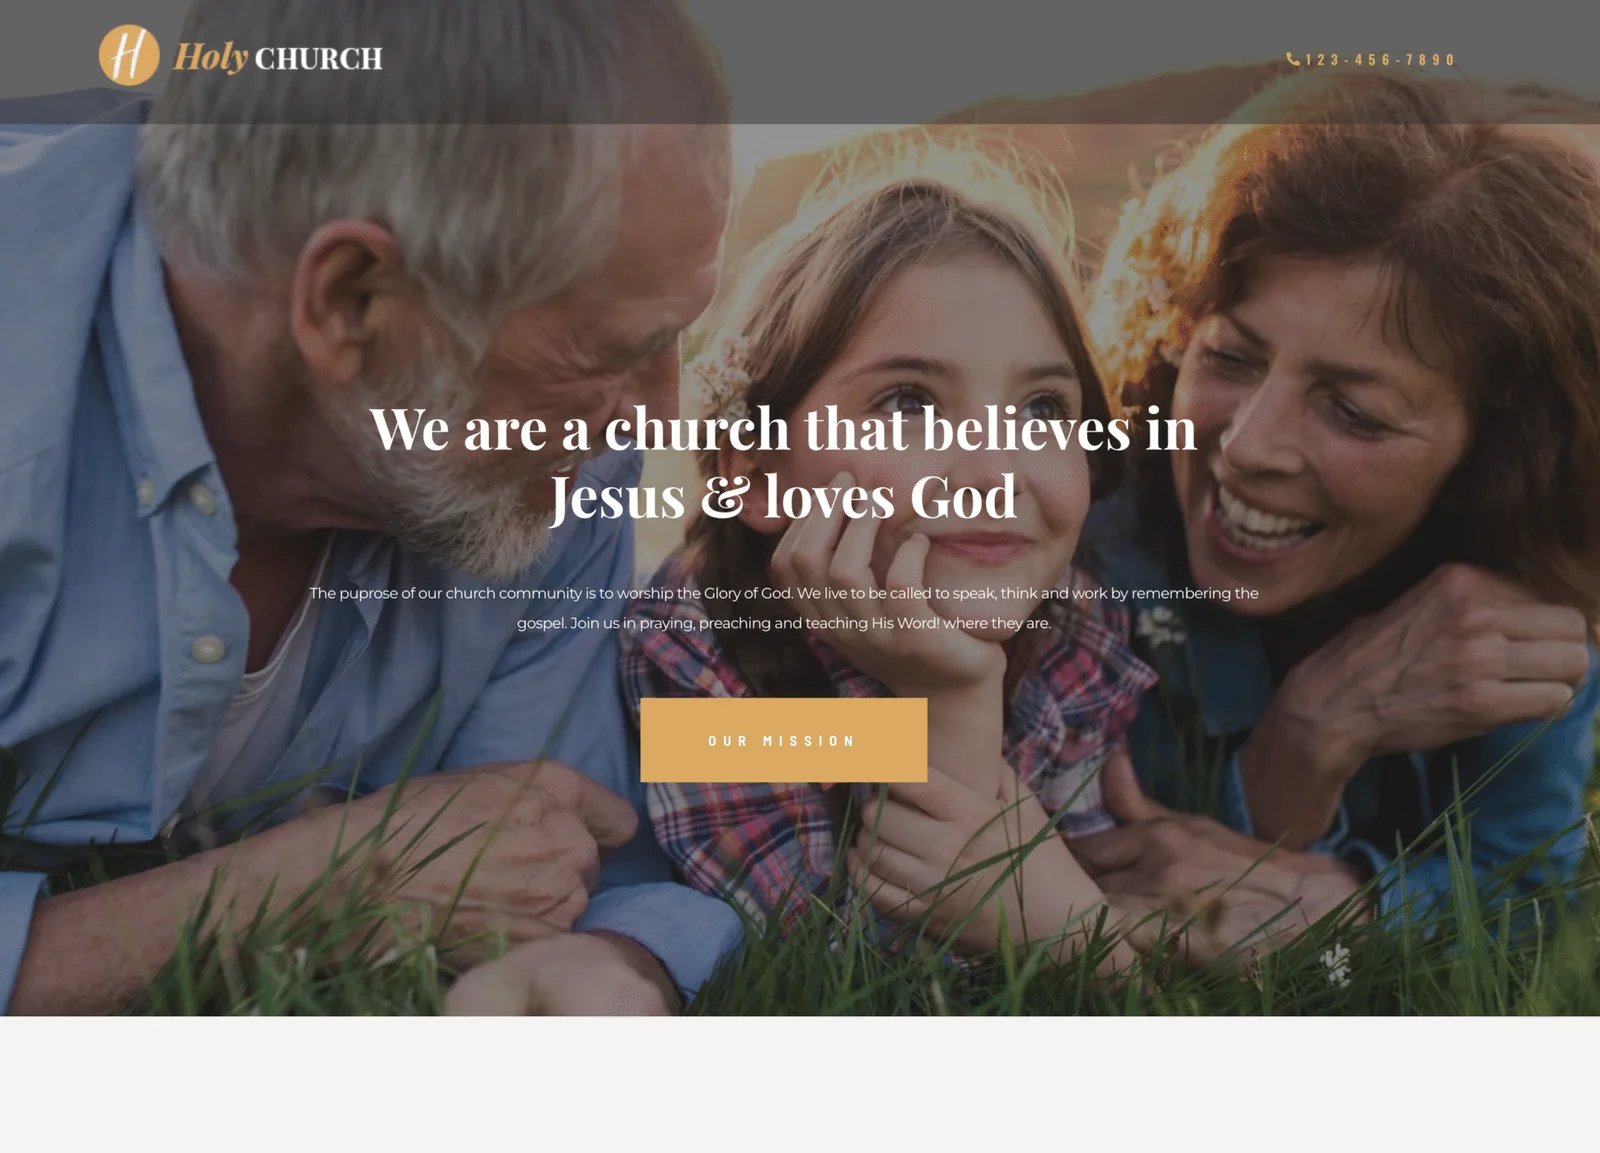Click the white wildflower in the grass

(1335, 963)
